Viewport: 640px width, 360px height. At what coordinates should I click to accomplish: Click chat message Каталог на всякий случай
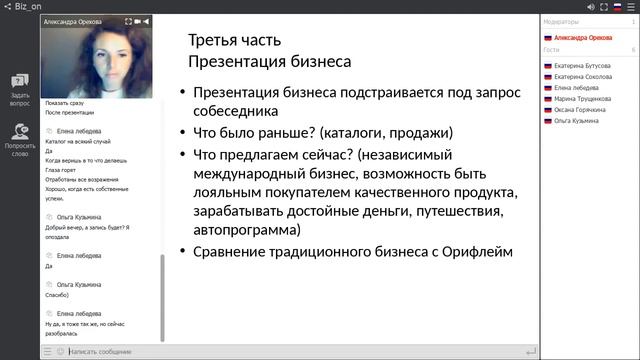pos(78,142)
